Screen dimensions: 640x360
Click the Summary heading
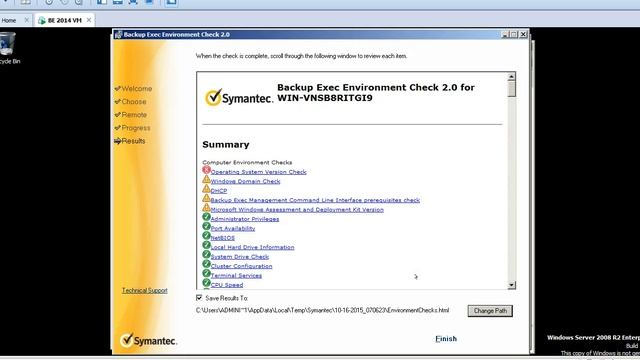tap(226, 144)
